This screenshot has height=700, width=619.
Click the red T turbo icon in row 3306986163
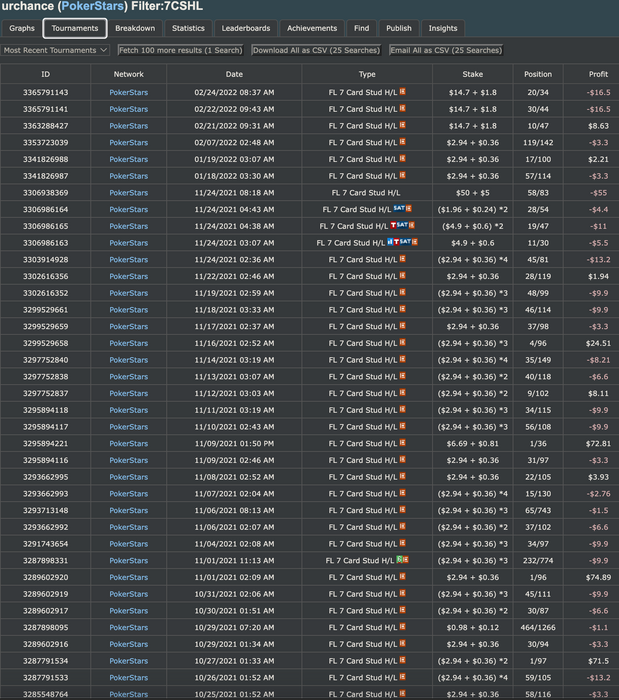396,242
